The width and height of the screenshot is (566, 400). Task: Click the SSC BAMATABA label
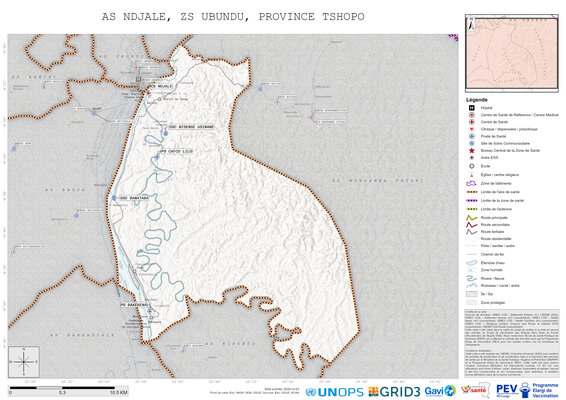tap(134, 198)
